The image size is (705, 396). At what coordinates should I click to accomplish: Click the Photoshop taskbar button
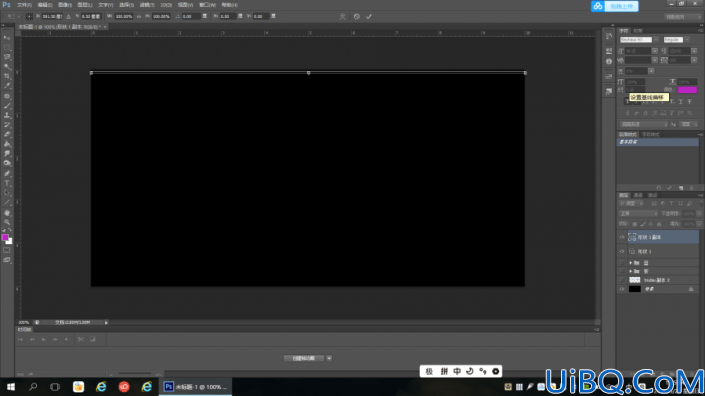click(x=195, y=387)
